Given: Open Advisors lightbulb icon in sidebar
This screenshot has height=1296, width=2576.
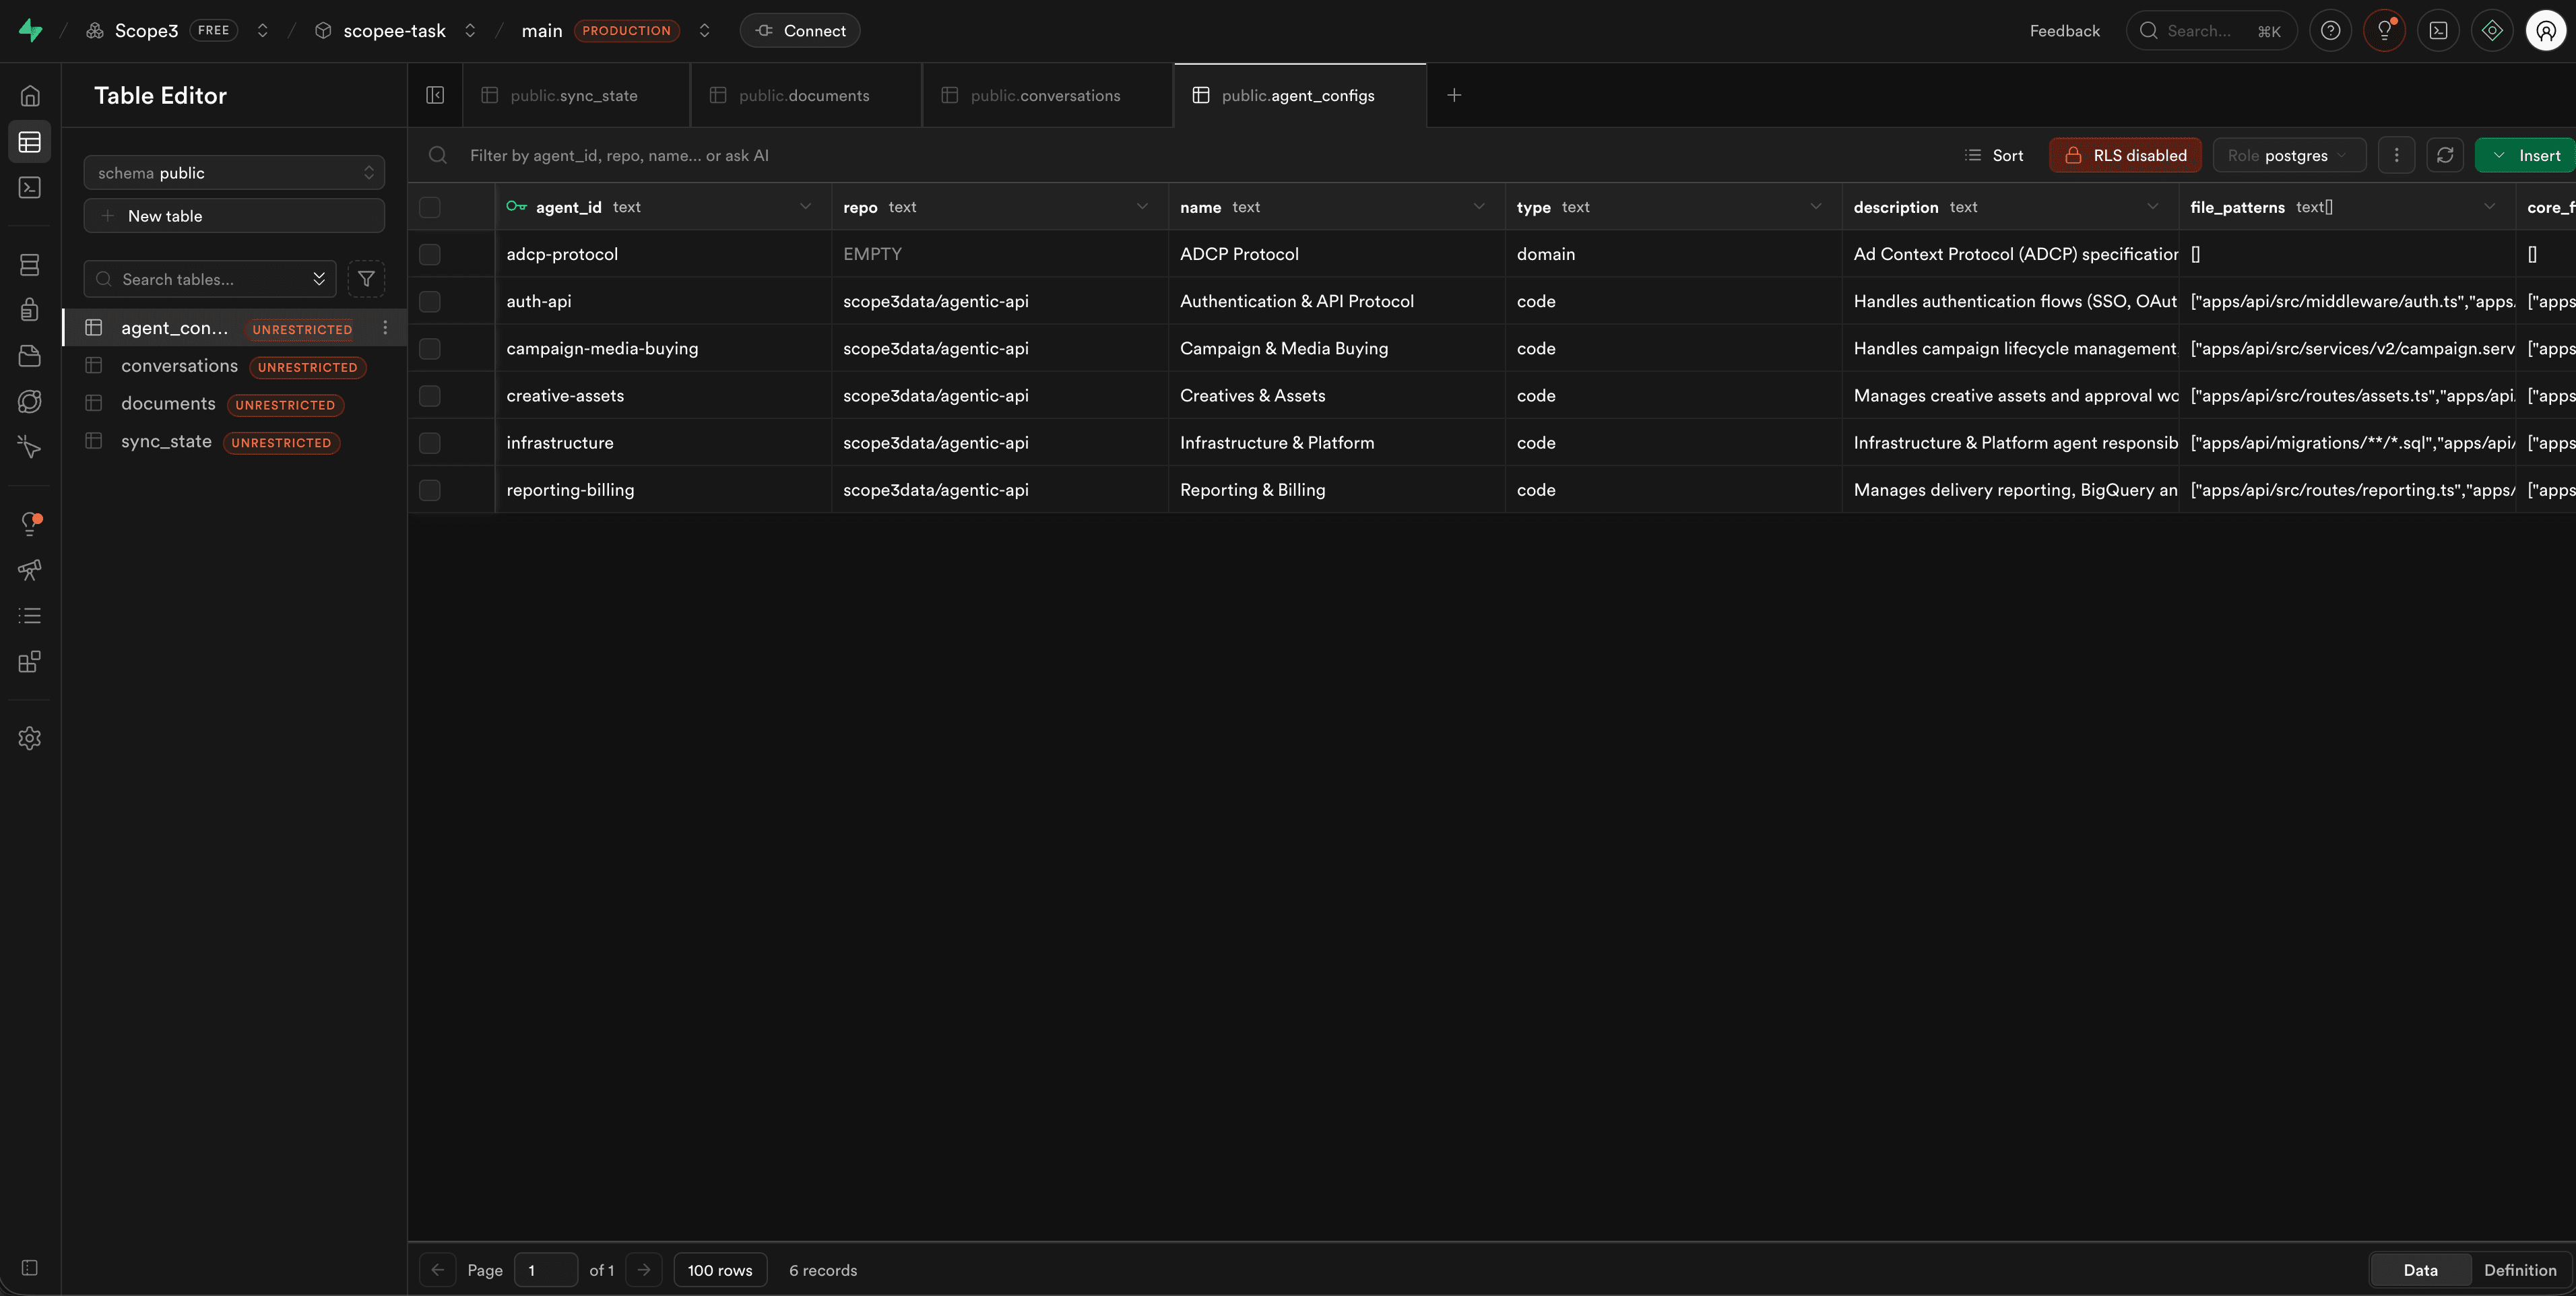Looking at the screenshot, I should coord(30,523).
